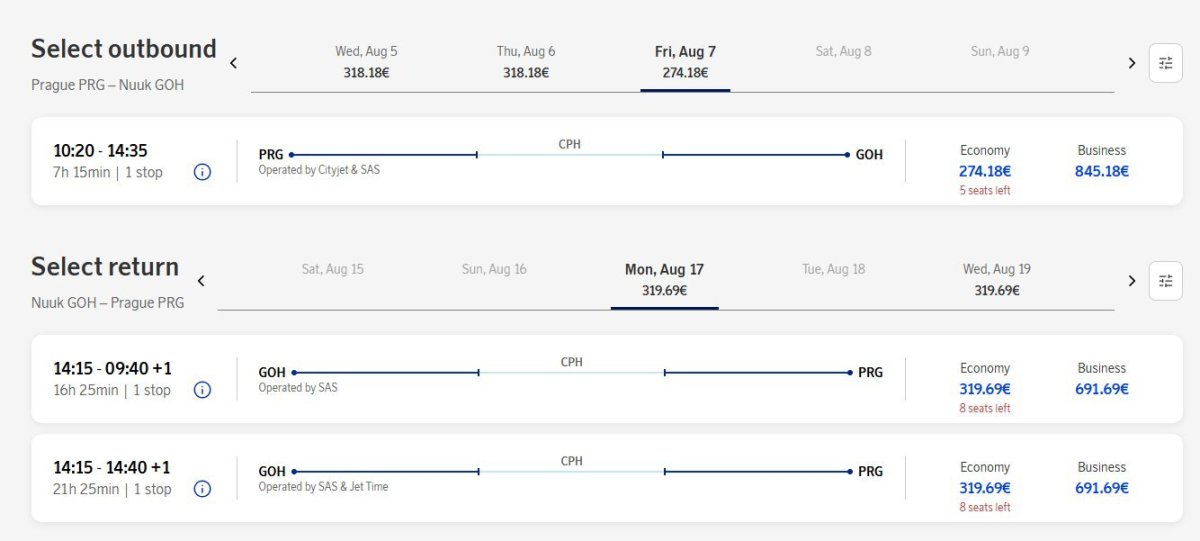Show info for 10:20 outbound flight

pyautogui.click(x=202, y=172)
